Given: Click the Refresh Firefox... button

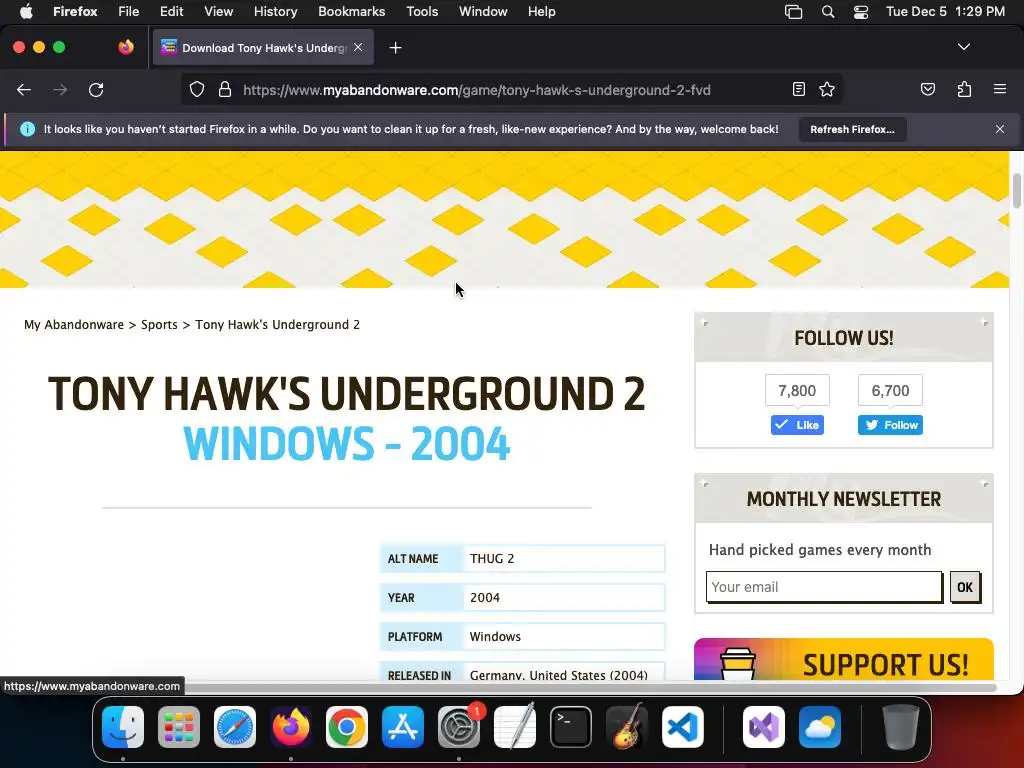Looking at the screenshot, I should coord(852,129).
